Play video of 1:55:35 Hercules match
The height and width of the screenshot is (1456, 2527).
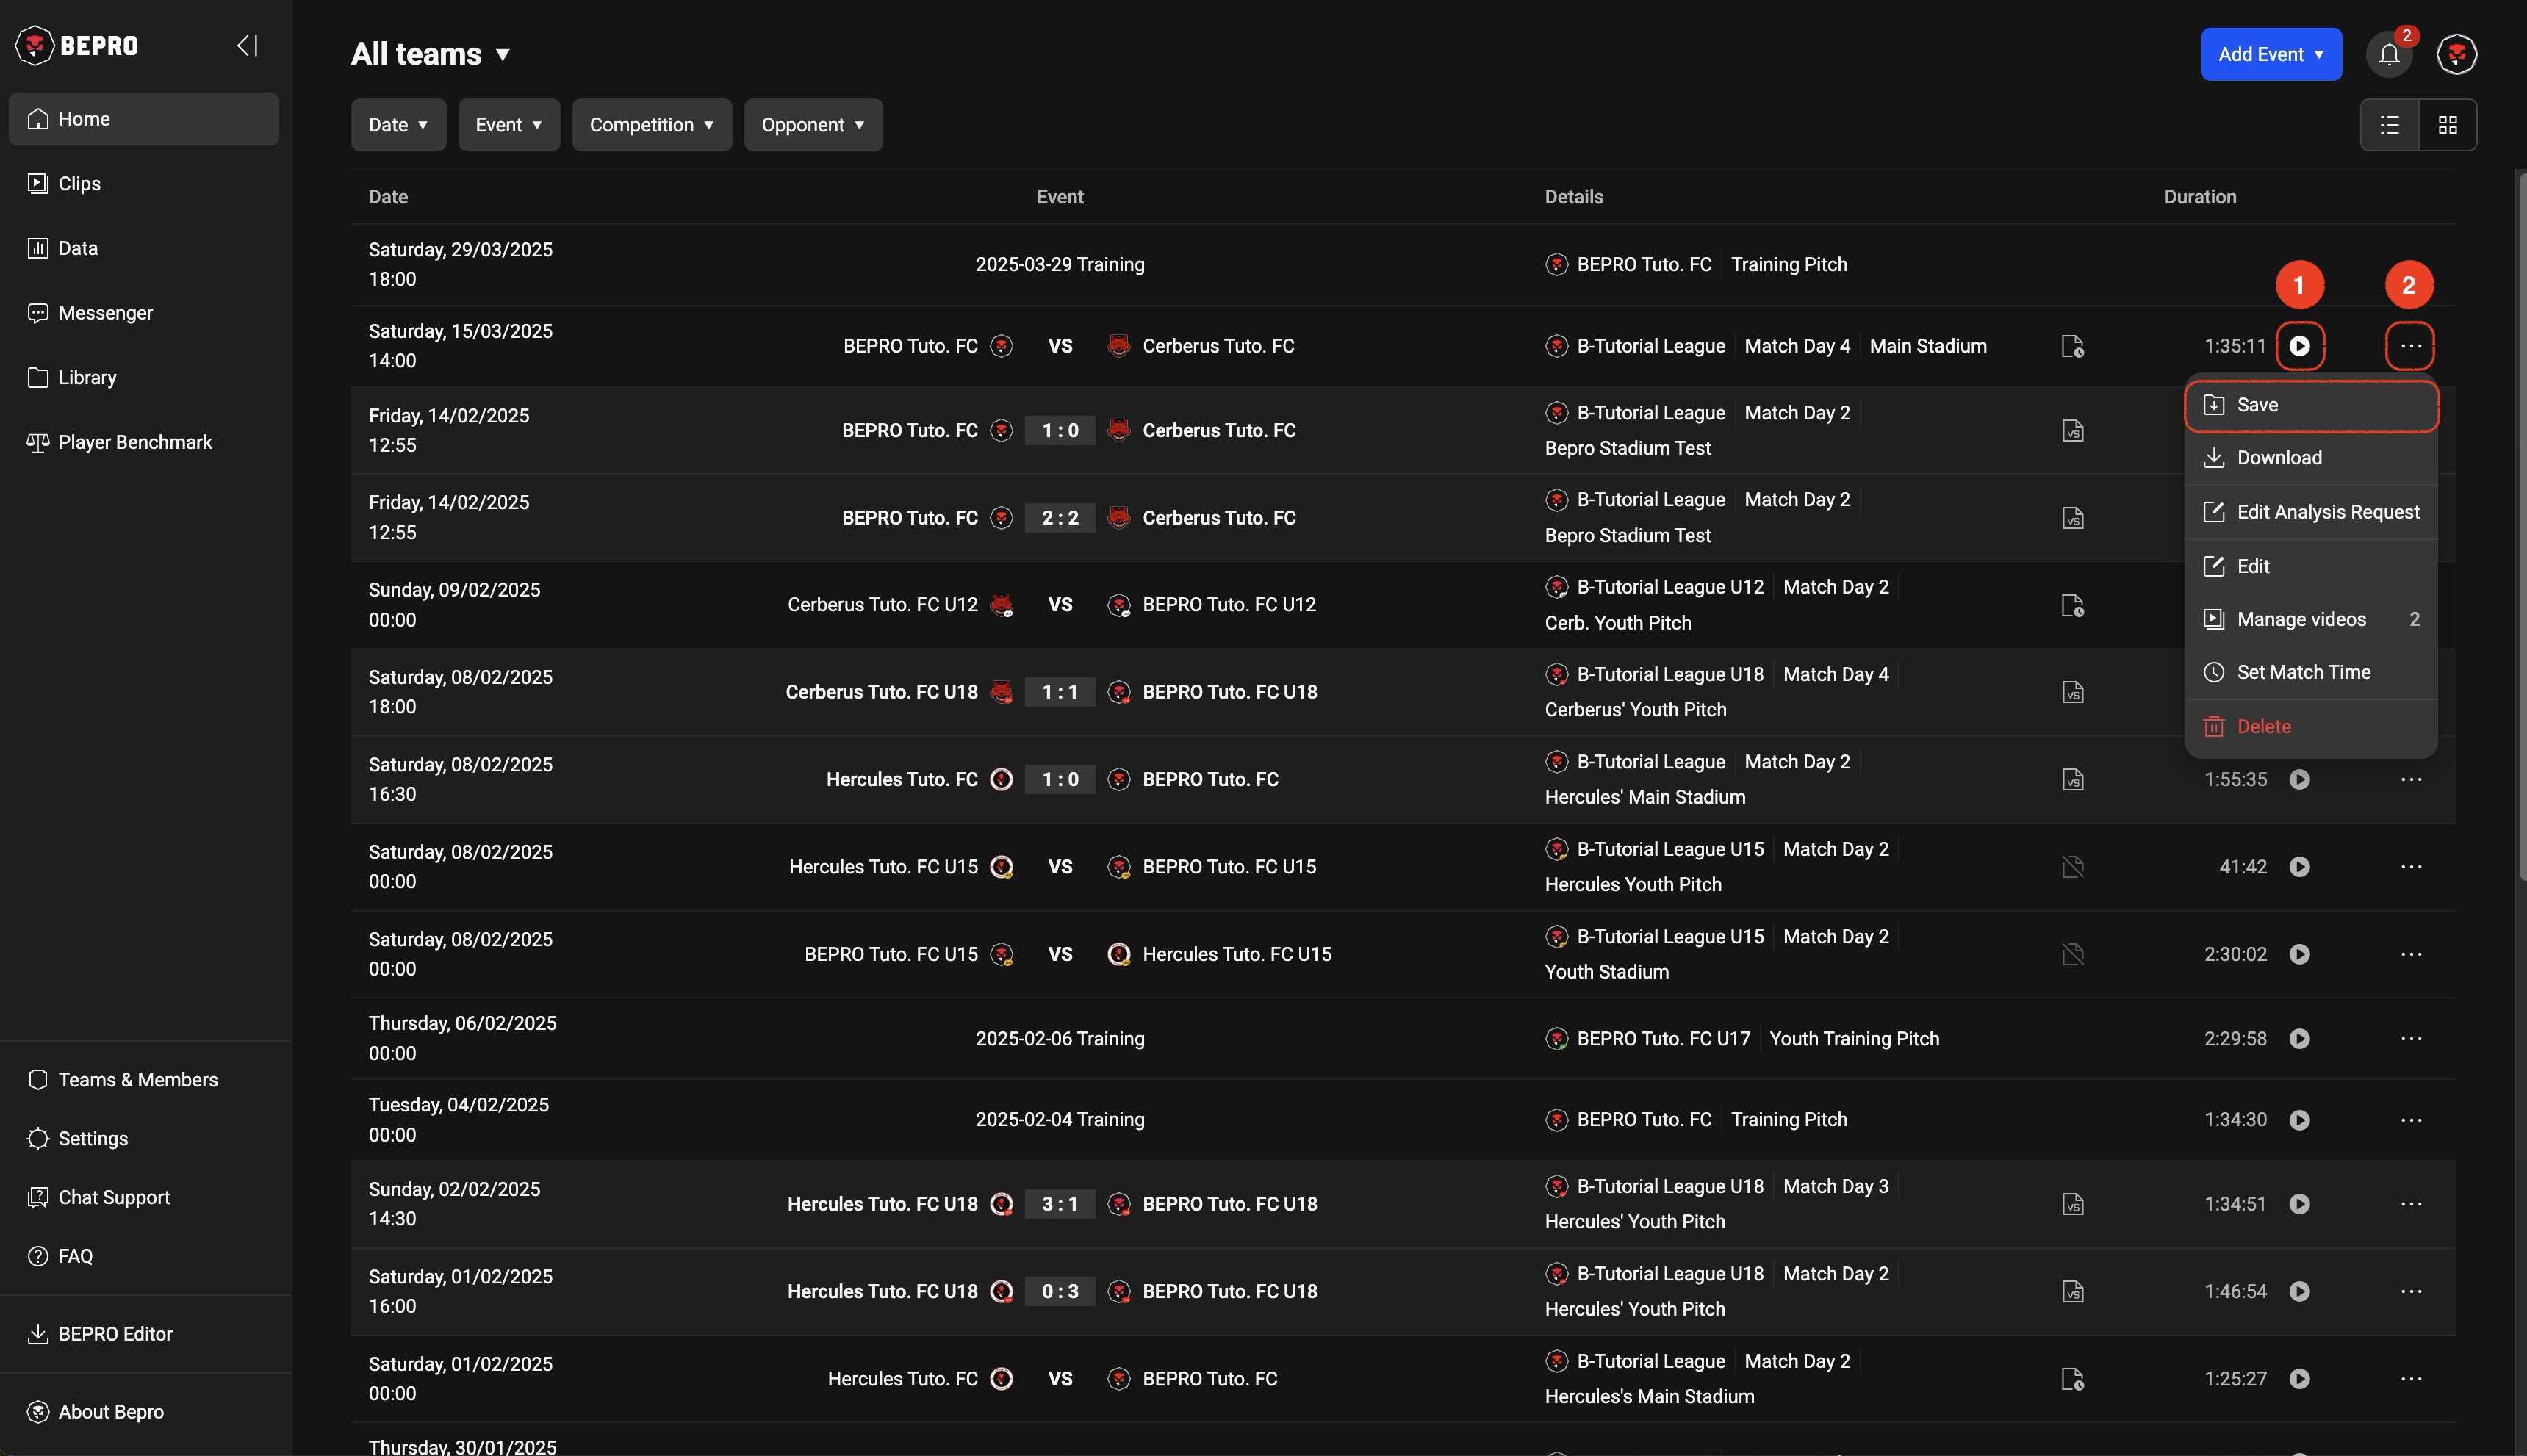2299,779
